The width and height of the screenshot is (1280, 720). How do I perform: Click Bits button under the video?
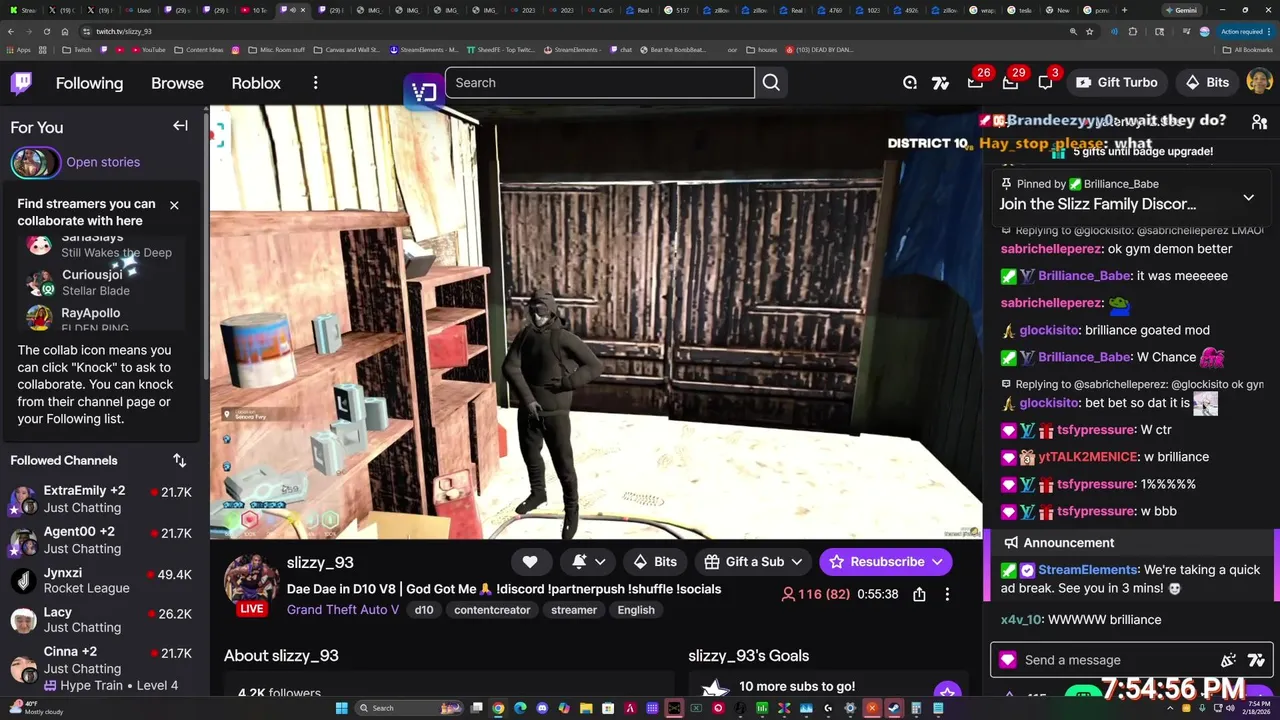pyautogui.click(x=656, y=562)
